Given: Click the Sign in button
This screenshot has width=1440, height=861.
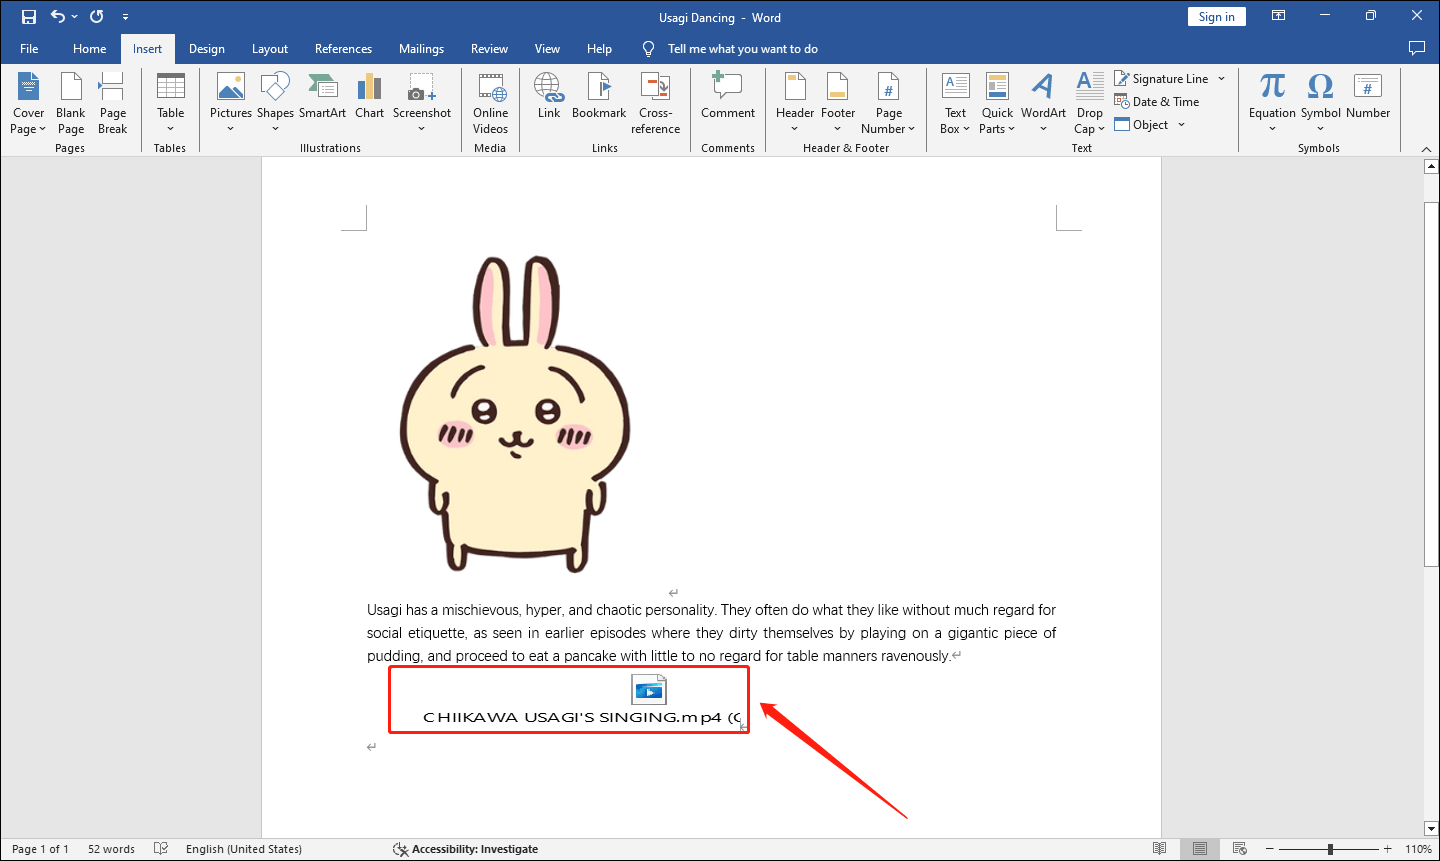Looking at the screenshot, I should [x=1217, y=17].
